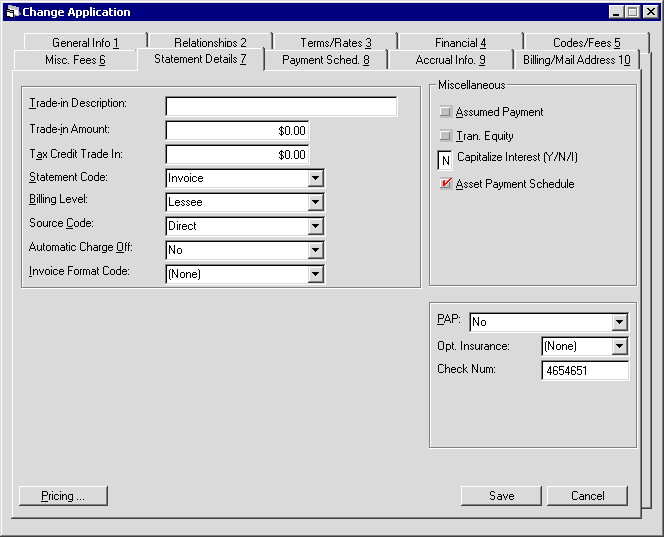Click the Automatic Charge Off label

tap(81, 247)
